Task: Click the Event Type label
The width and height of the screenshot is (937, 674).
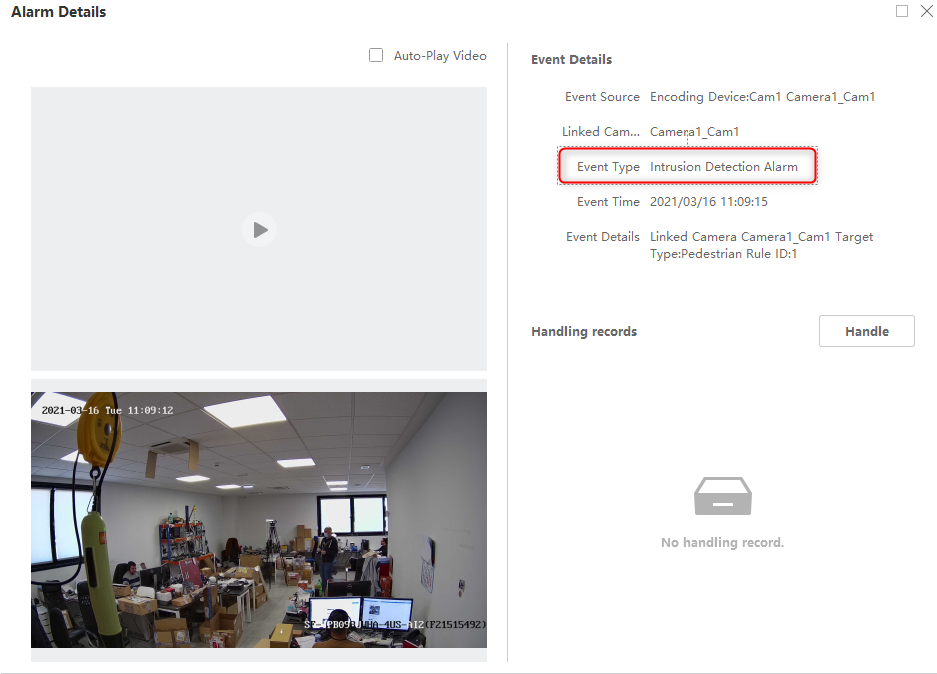Action: (608, 167)
